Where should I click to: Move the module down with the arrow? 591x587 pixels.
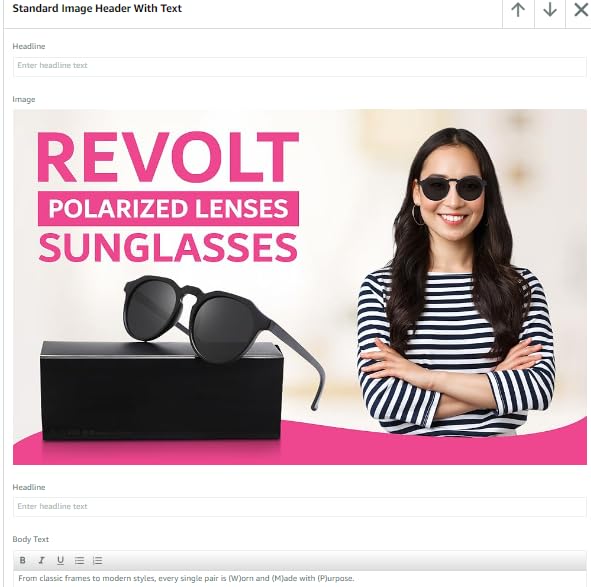(550, 9)
